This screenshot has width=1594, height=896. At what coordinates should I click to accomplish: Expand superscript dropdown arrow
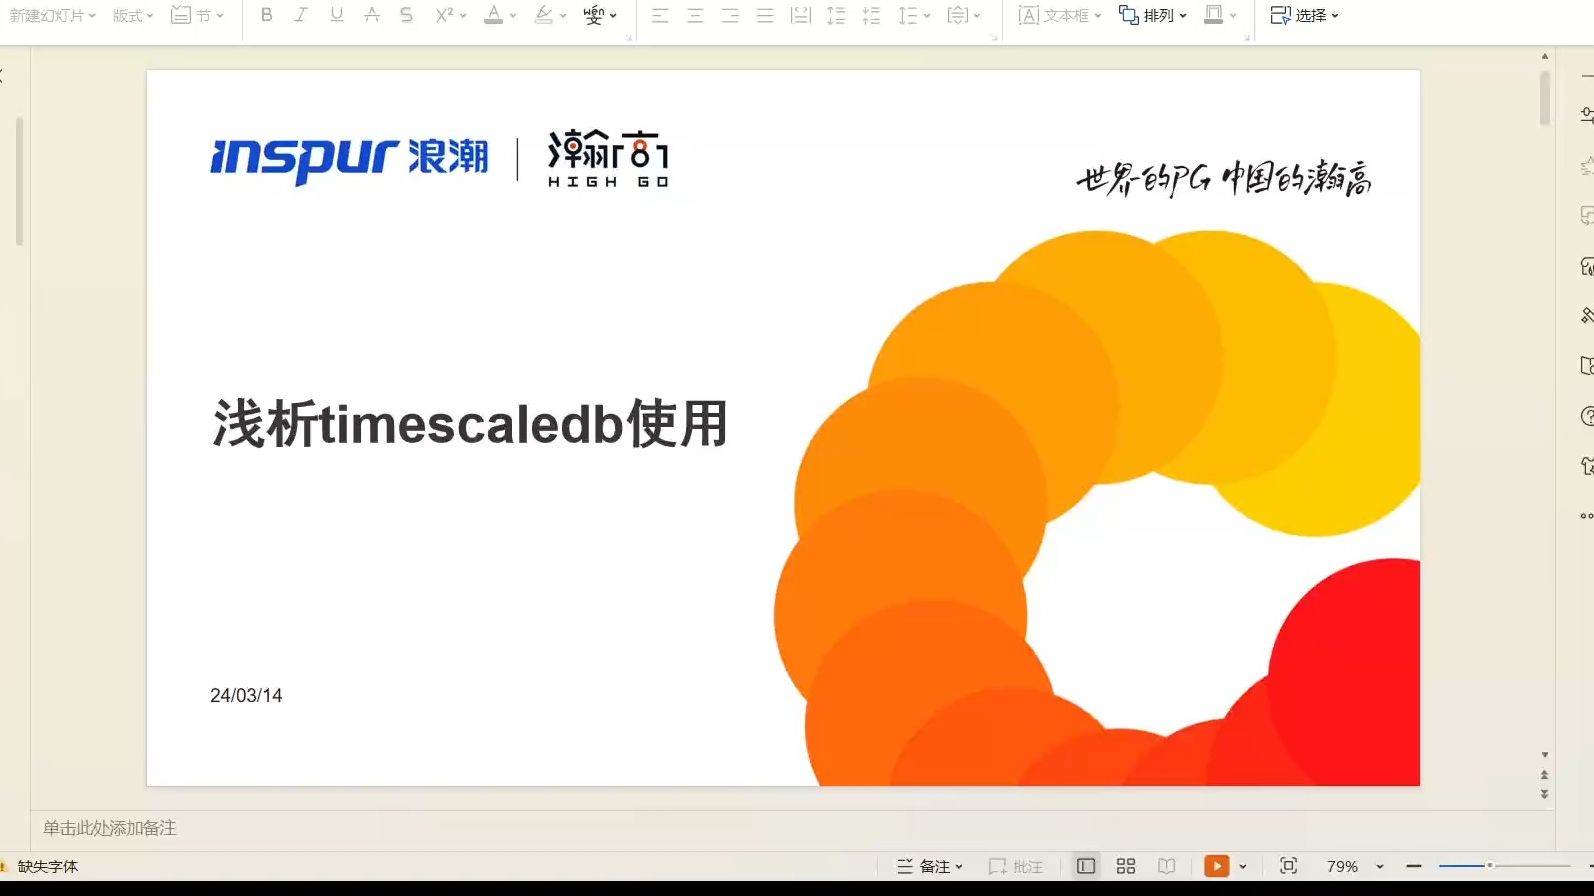tap(463, 16)
